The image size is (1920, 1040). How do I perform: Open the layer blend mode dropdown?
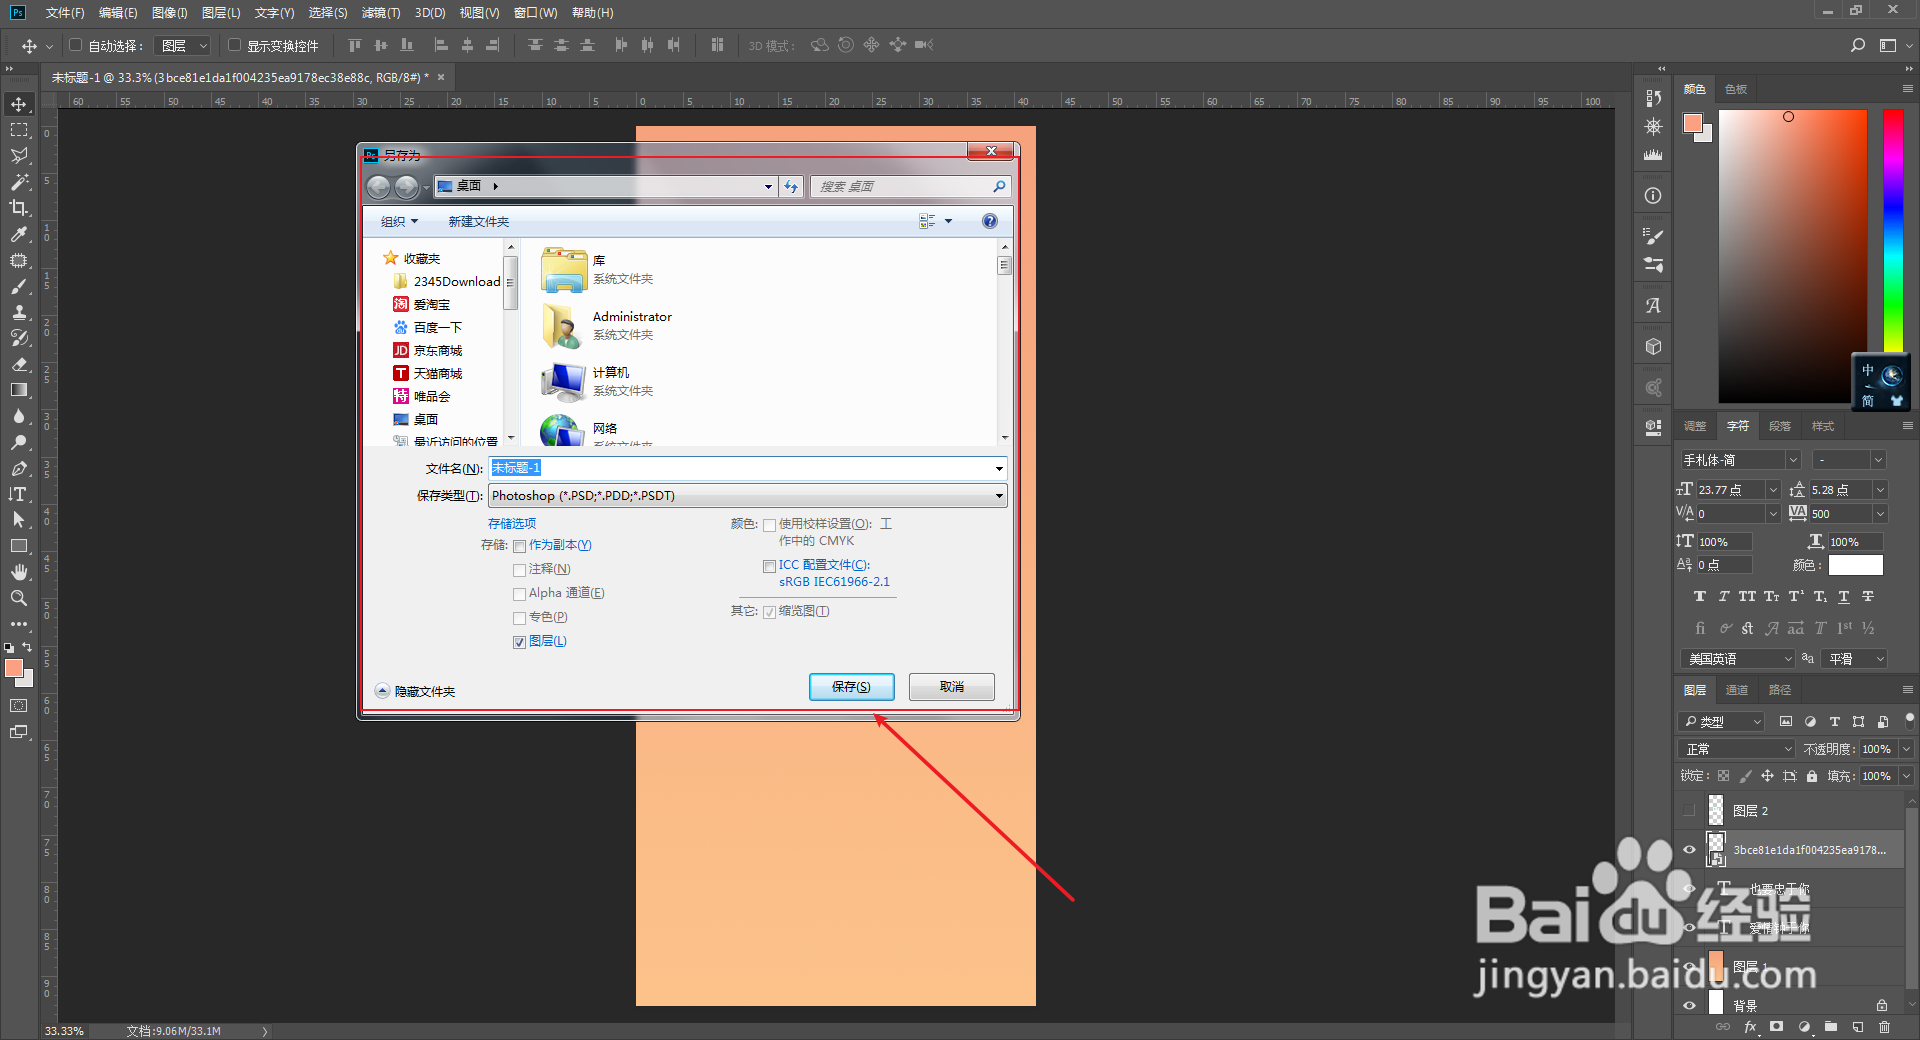(1737, 749)
